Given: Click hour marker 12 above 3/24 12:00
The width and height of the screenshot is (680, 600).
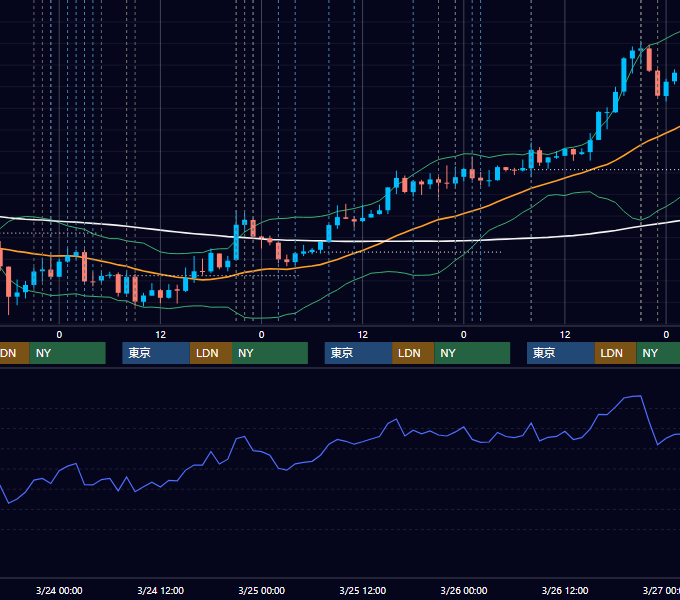Looking at the screenshot, I should coord(160,335).
